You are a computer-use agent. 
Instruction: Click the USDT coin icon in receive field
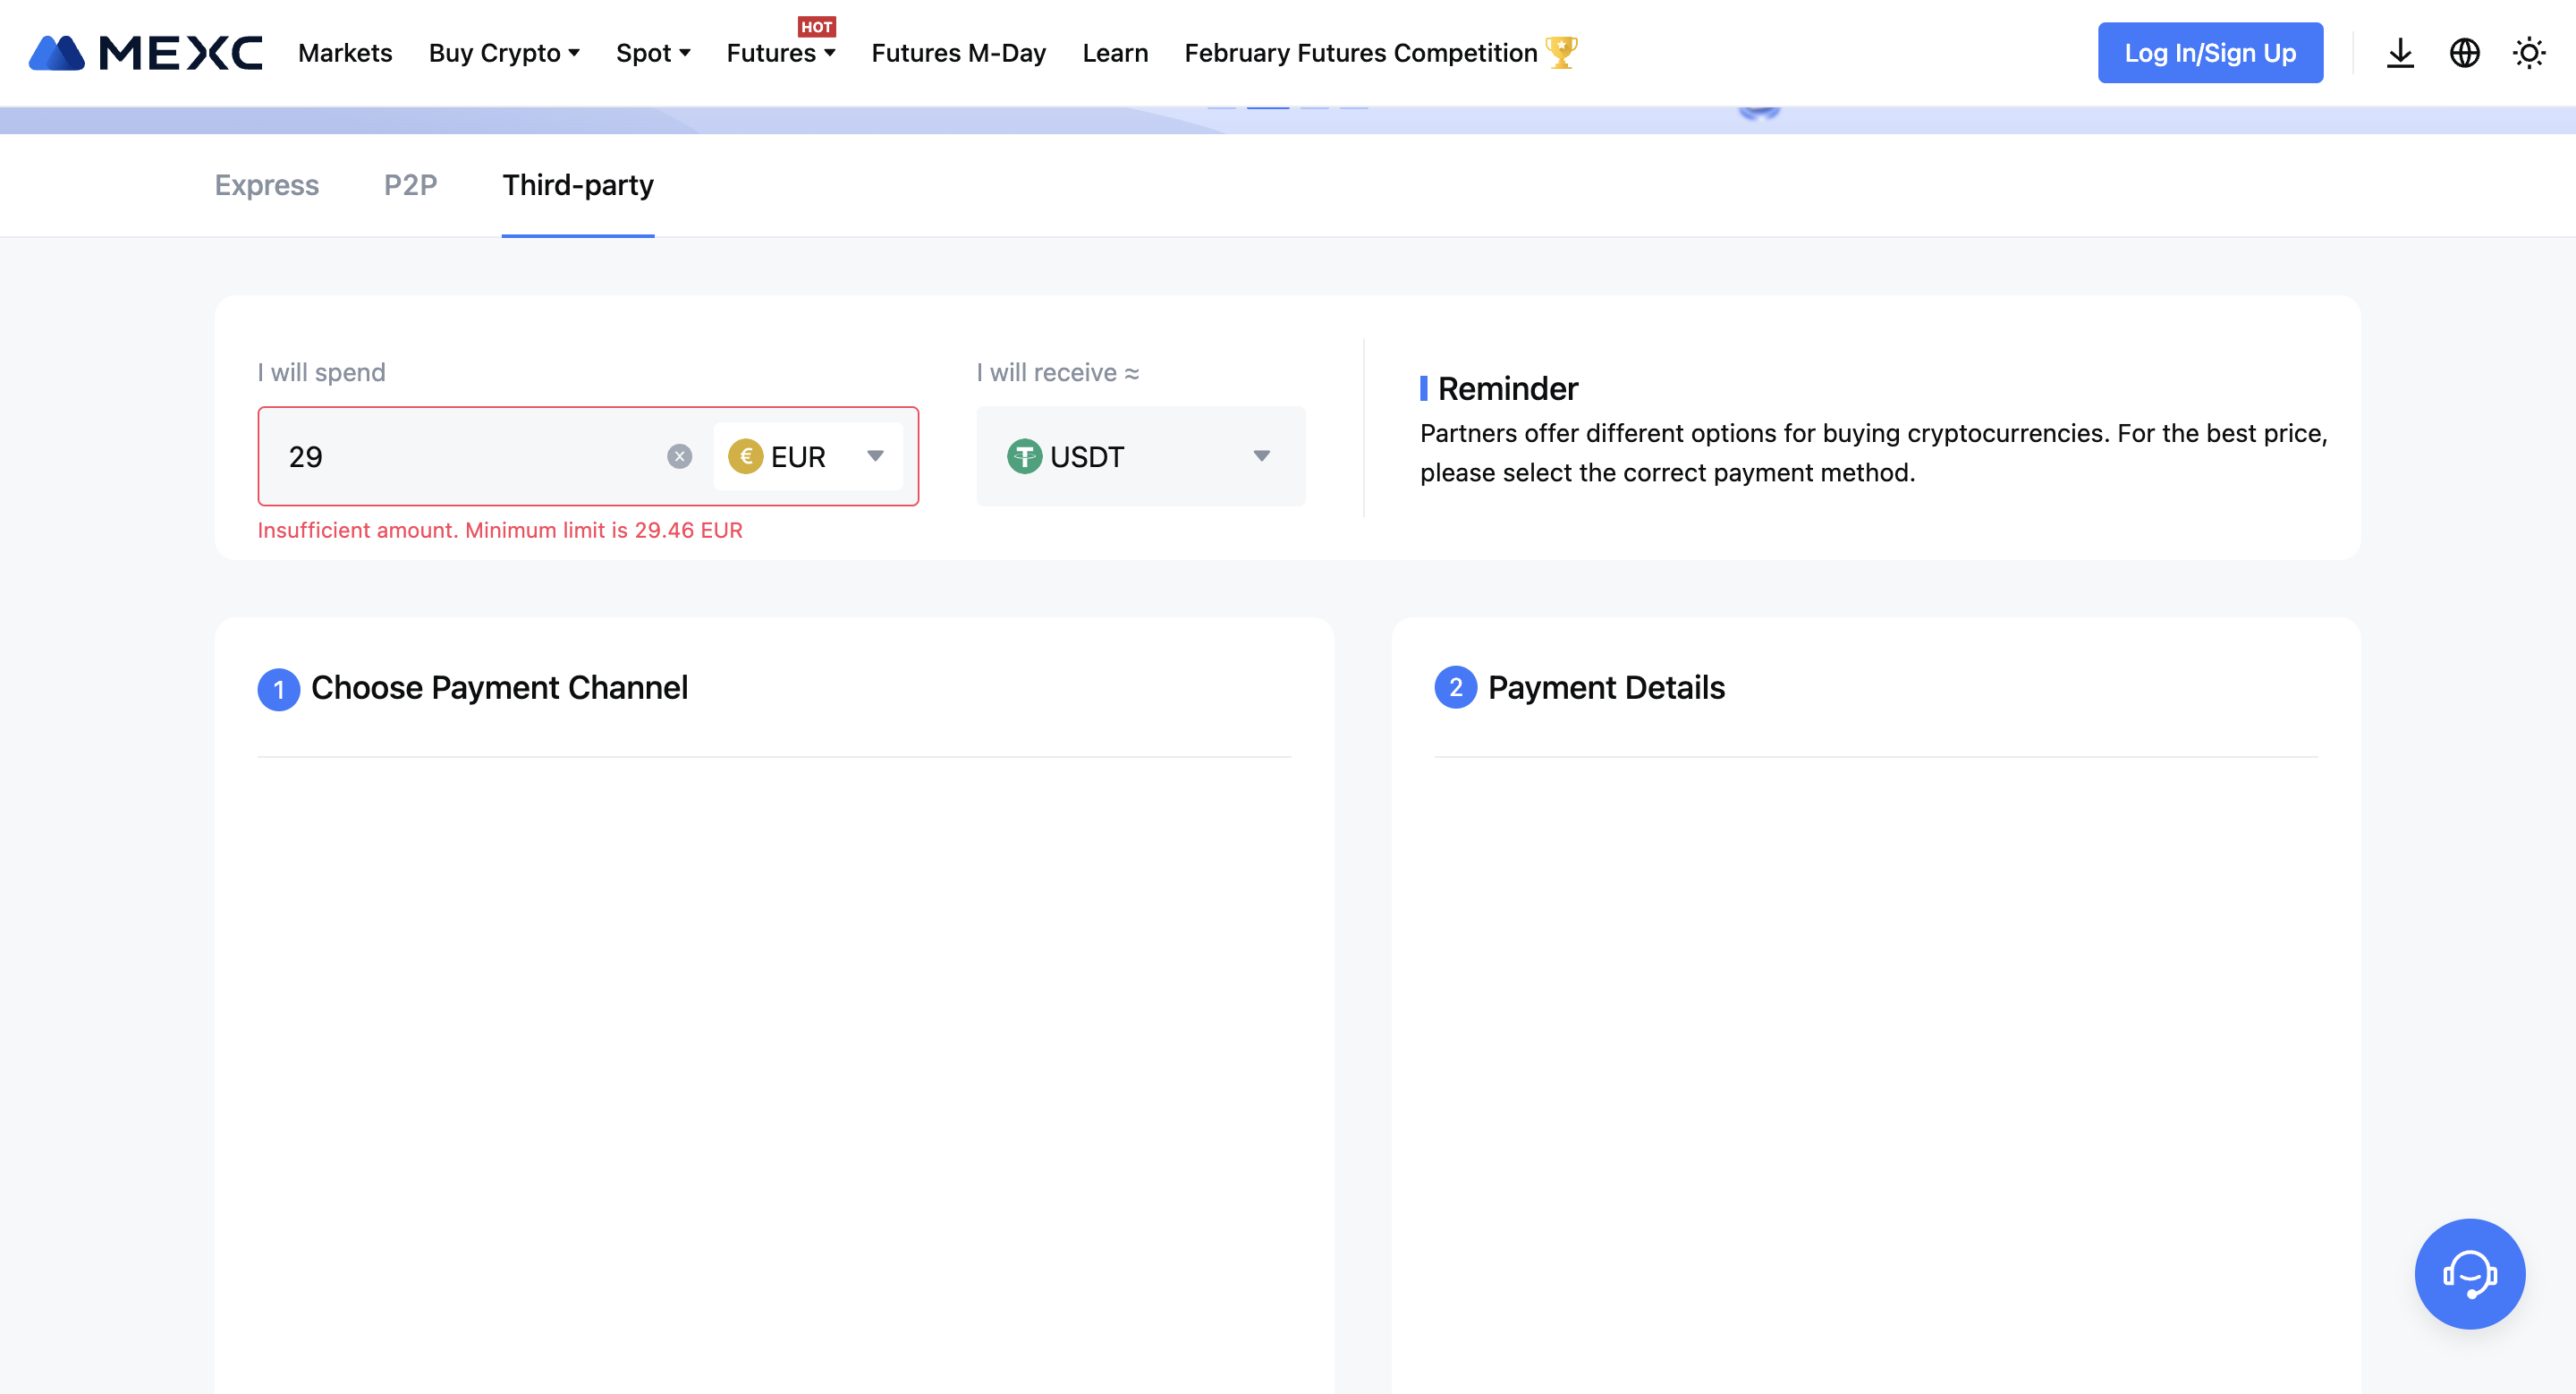click(1024, 455)
